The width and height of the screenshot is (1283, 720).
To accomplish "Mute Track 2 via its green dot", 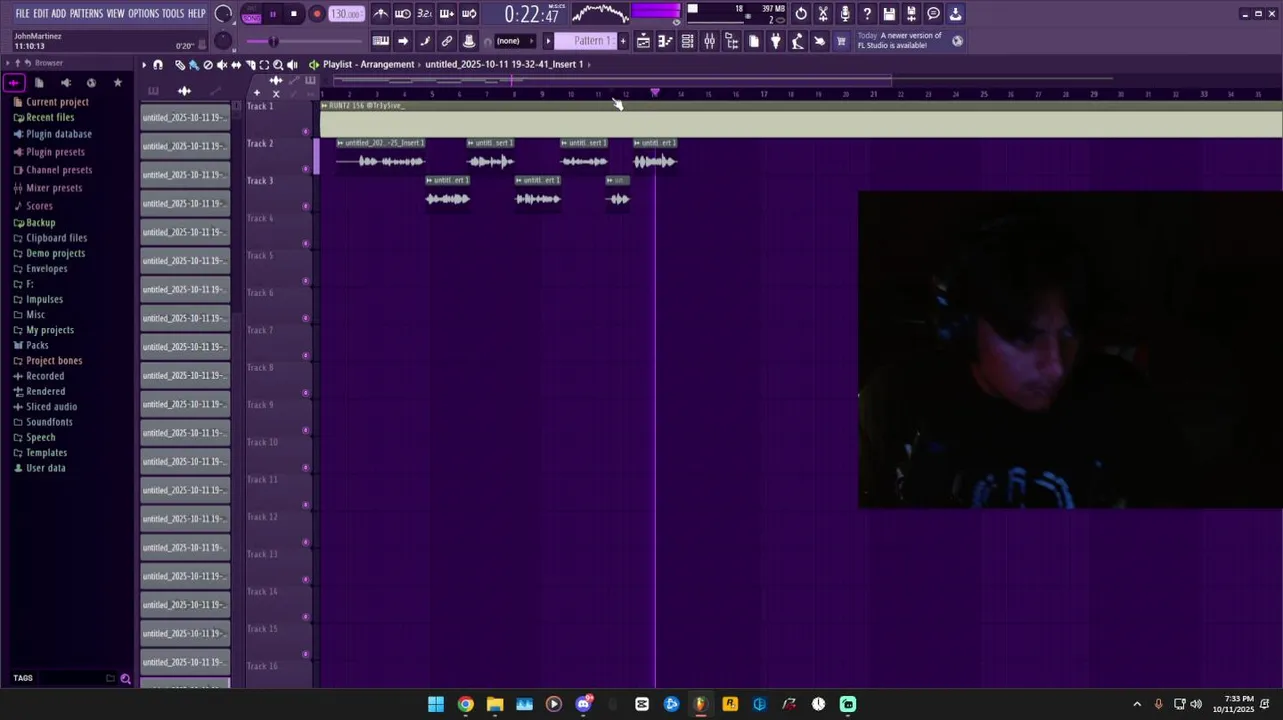I will coord(306,169).
